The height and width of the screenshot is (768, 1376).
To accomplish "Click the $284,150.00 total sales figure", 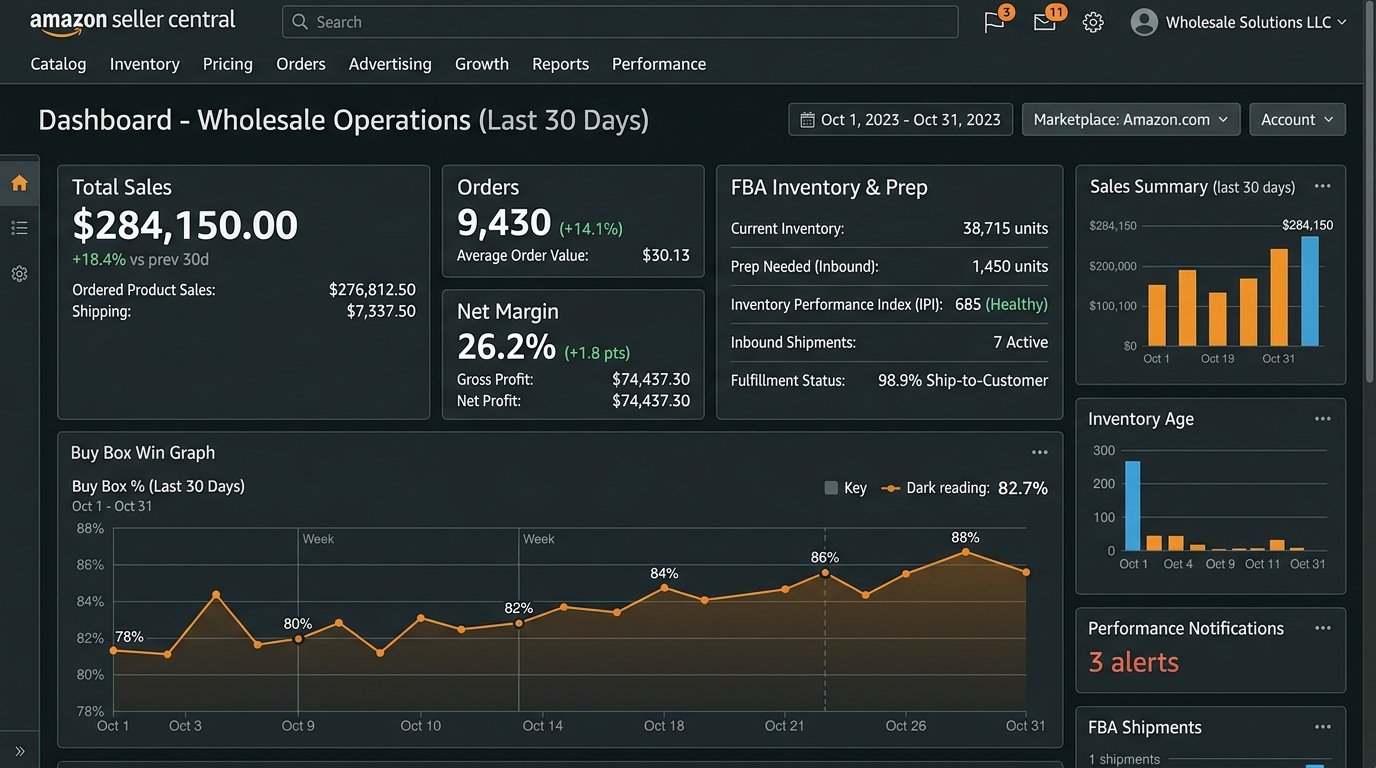I will (185, 225).
